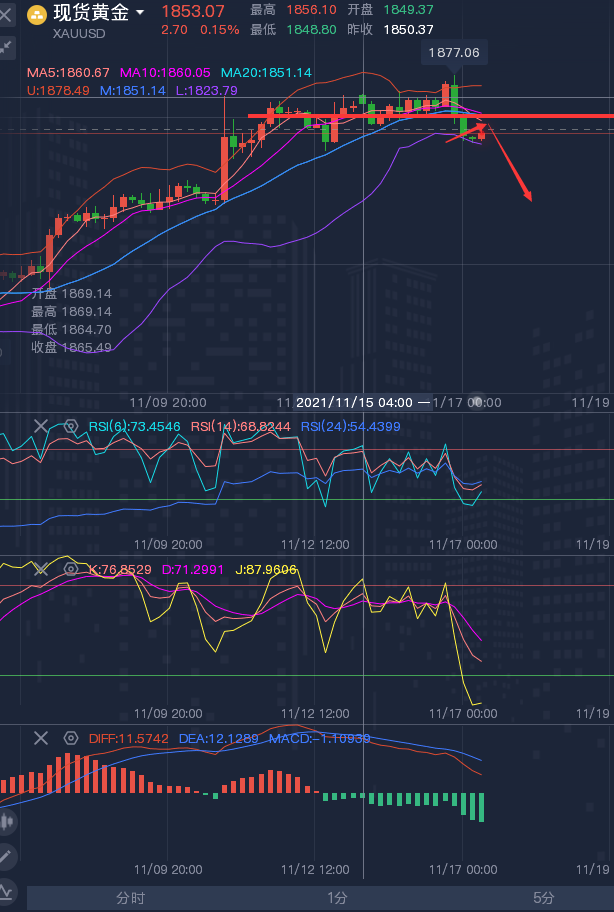
Task: Tap the Bollinger upper band label U:1878.49
Action: (x=58, y=91)
